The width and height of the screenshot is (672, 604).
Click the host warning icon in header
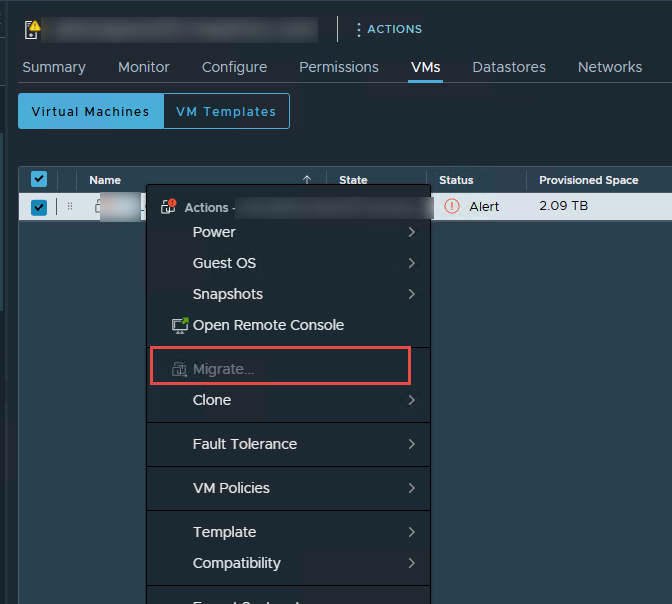point(32,29)
